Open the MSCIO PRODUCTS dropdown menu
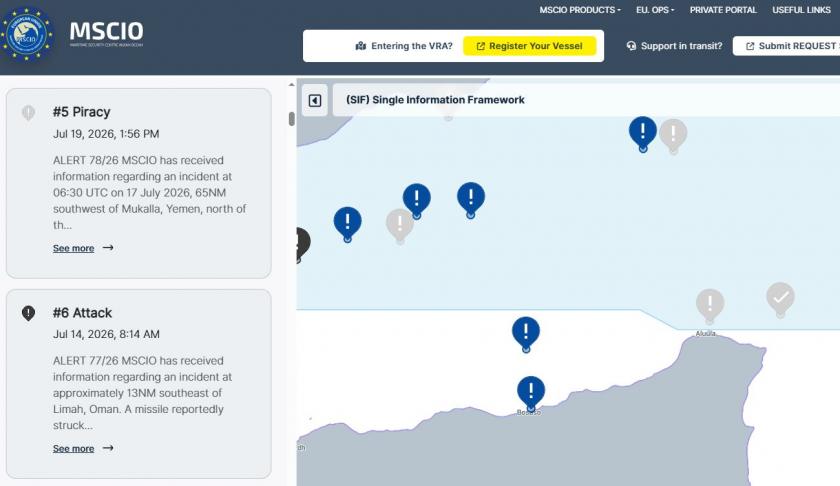Screen dimensions: 840x486 pyautogui.click(x=580, y=10)
